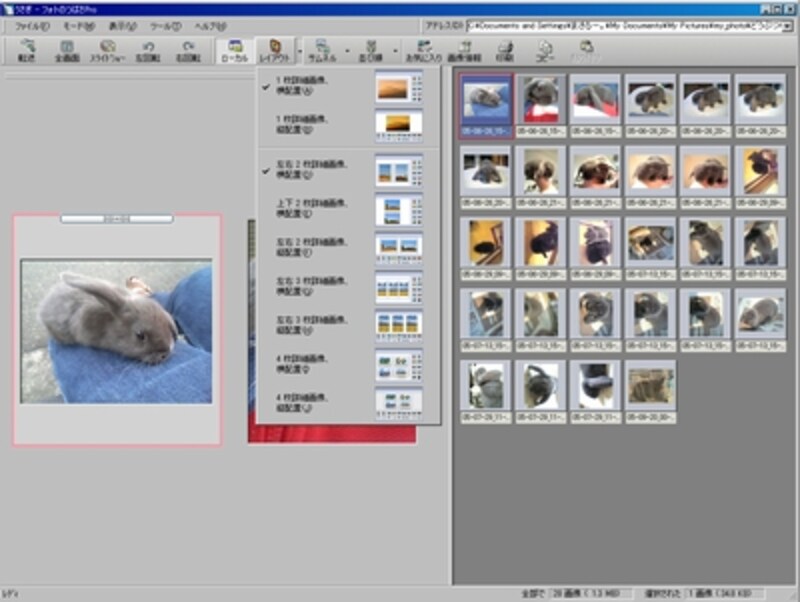The image size is (800, 602).
Task: Start the slideshow (スライドショー)
Action: [x=107, y=51]
